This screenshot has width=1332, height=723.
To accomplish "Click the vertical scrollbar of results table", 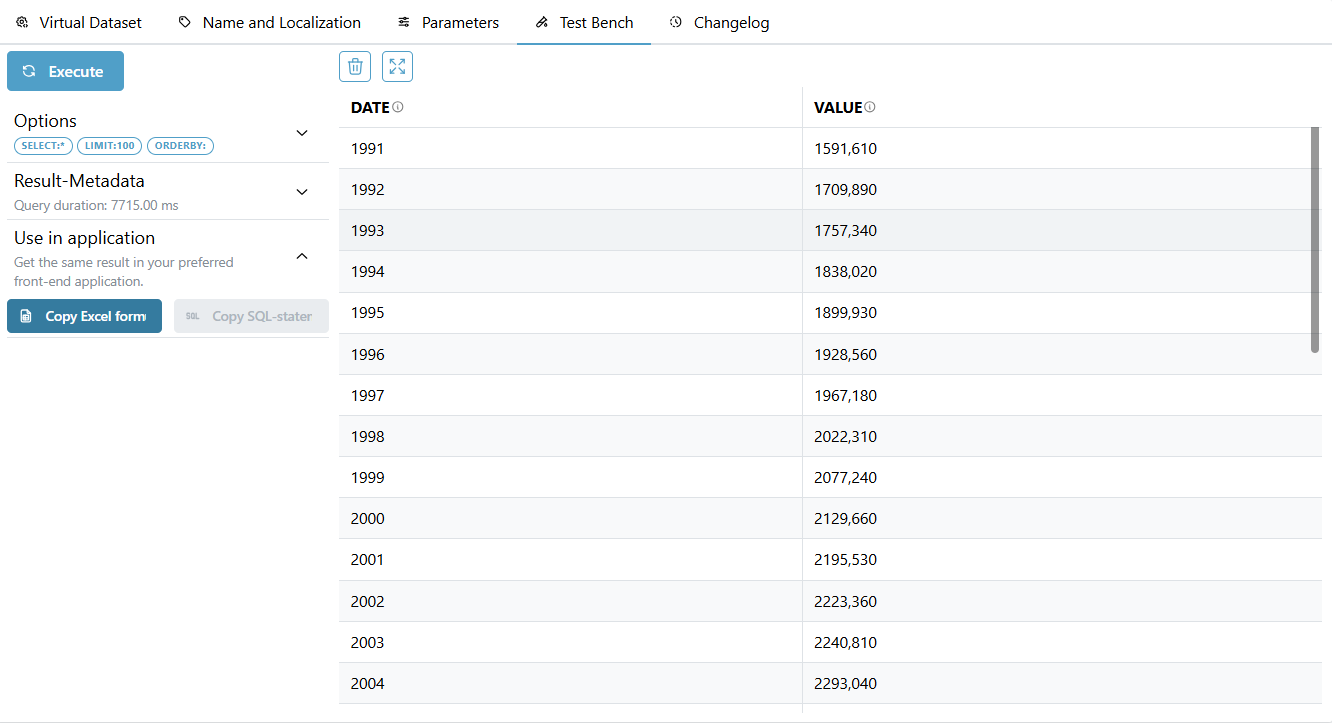I will (1315, 240).
